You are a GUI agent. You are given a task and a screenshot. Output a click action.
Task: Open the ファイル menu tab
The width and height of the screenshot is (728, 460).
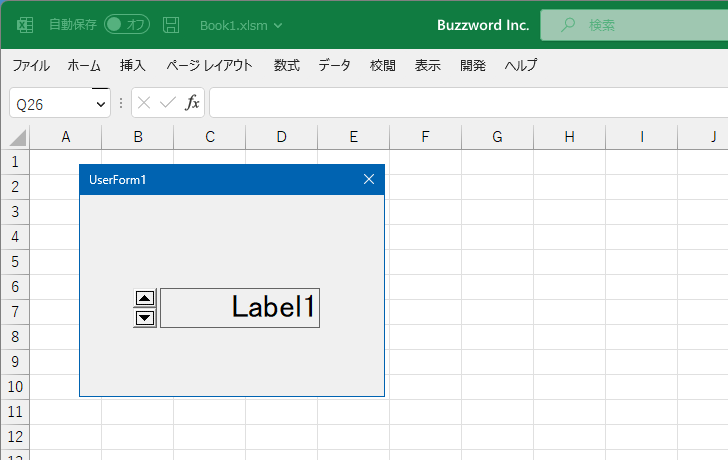coord(31,65)
